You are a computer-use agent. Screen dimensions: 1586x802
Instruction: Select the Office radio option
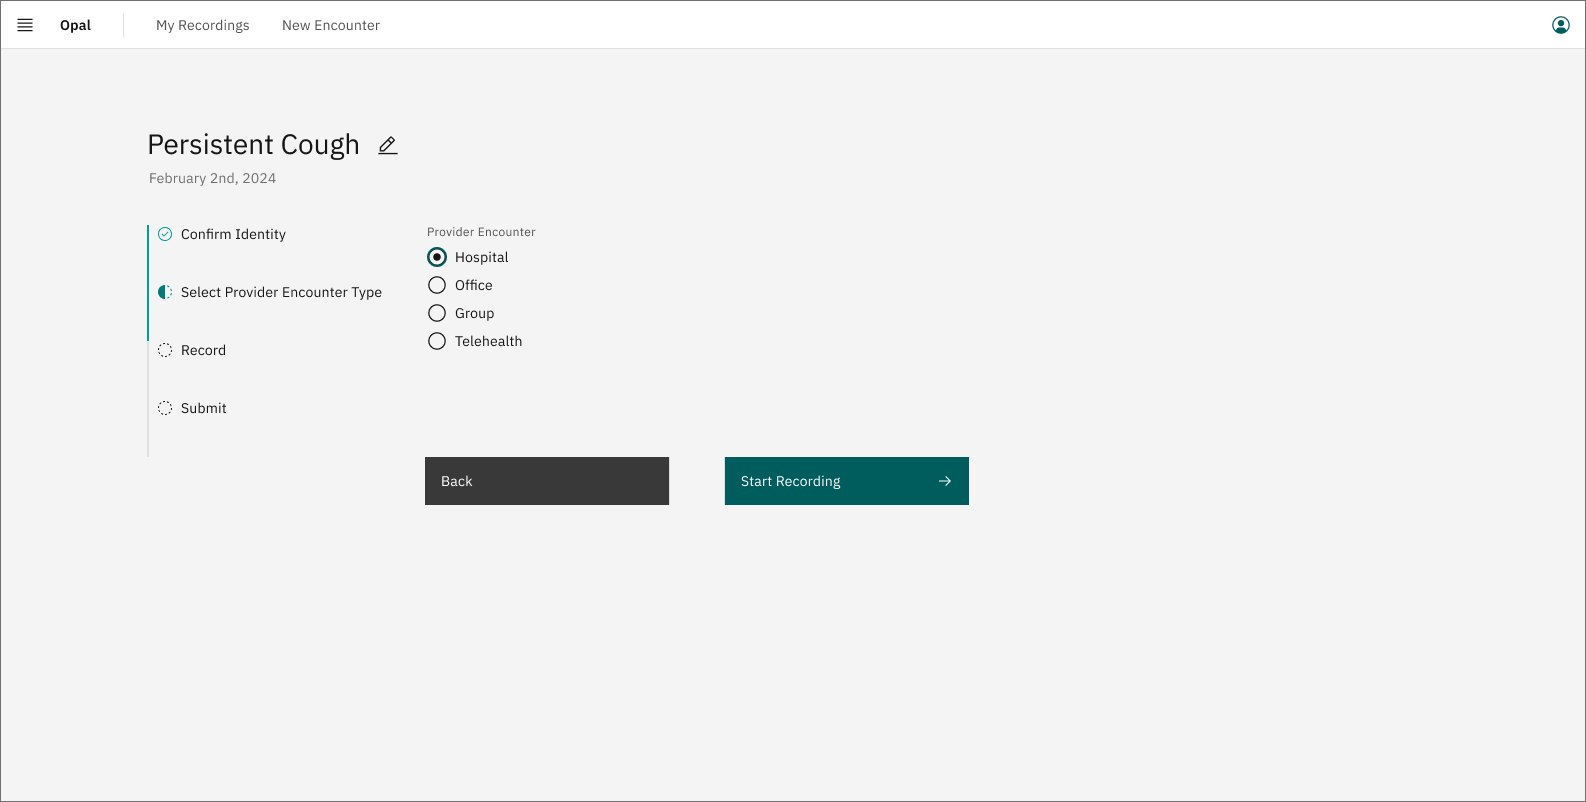(x=437, y=285)
